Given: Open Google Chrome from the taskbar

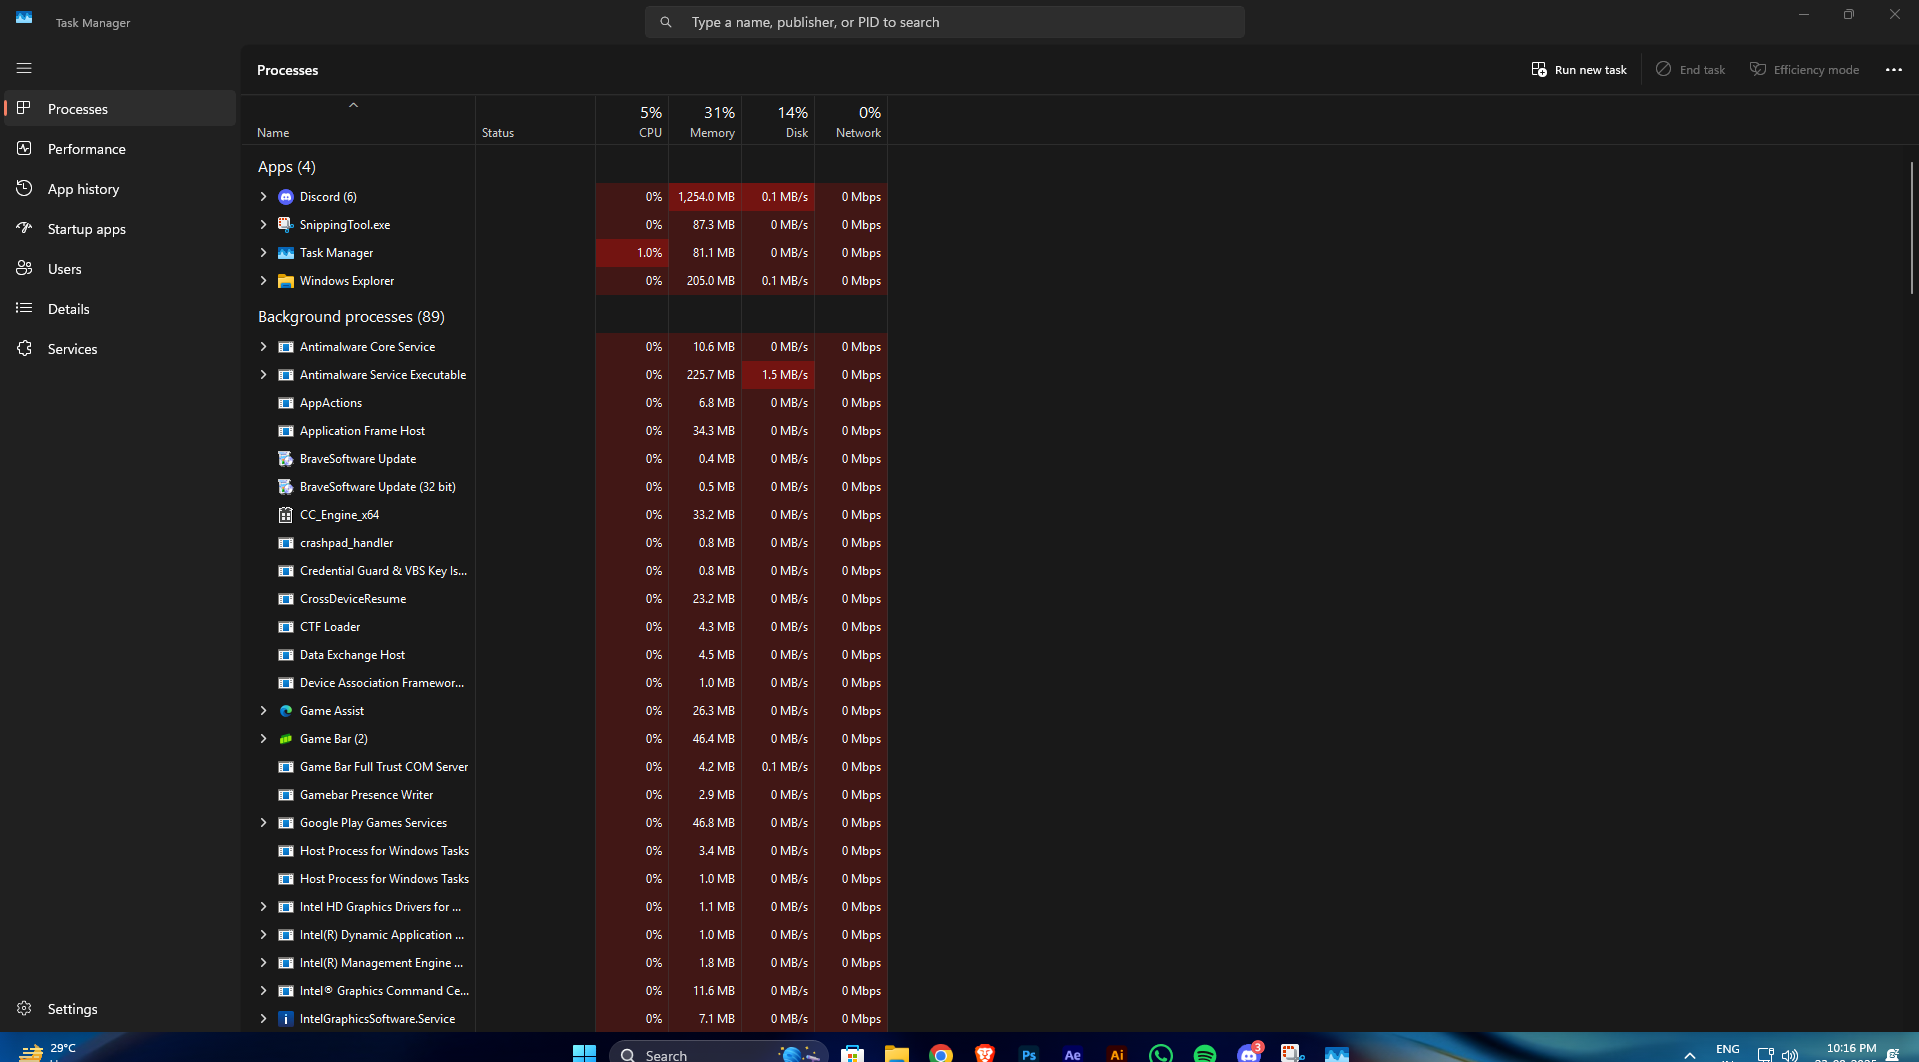Looking at the screenshot, I should pyautogui.click(x=940, y=1054).
